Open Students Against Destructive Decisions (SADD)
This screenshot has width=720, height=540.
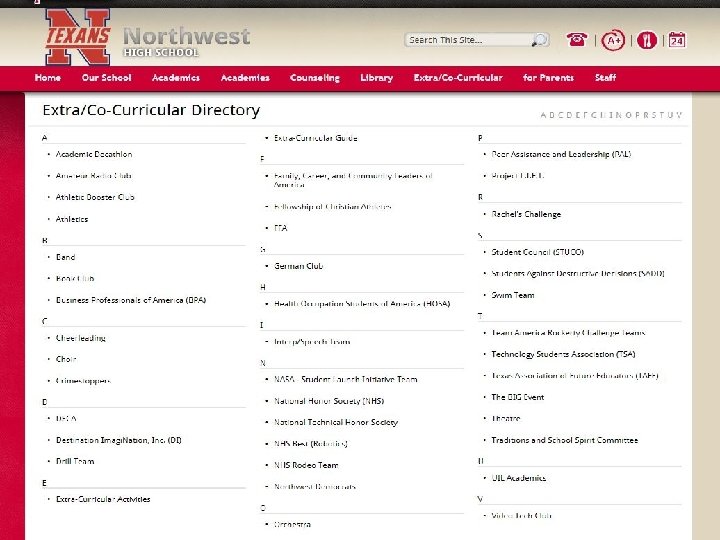click(x=578, y=273)
